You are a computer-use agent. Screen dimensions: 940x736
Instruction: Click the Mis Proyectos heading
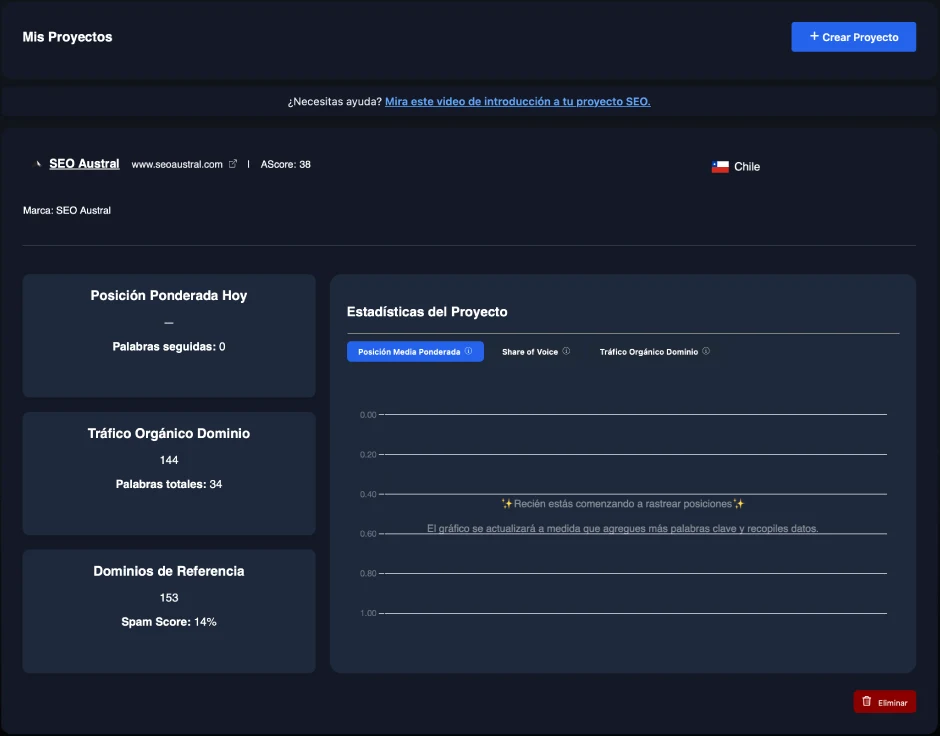67,37
